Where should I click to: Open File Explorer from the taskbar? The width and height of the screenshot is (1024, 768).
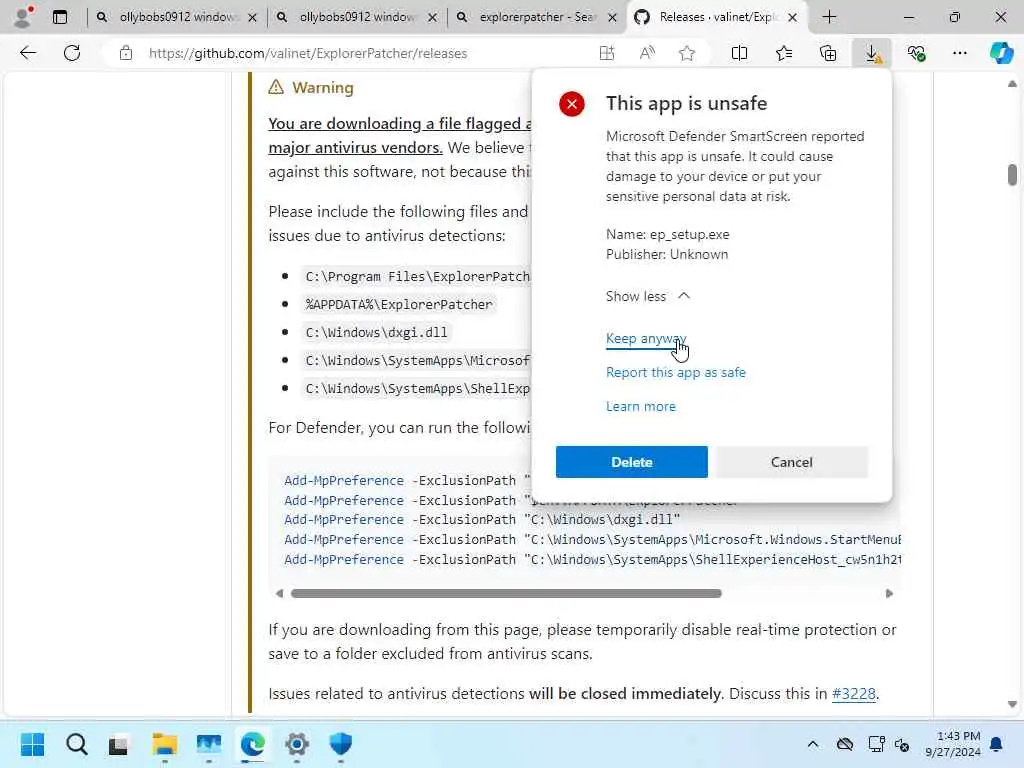pyautogui.click(x=165, y=744)
